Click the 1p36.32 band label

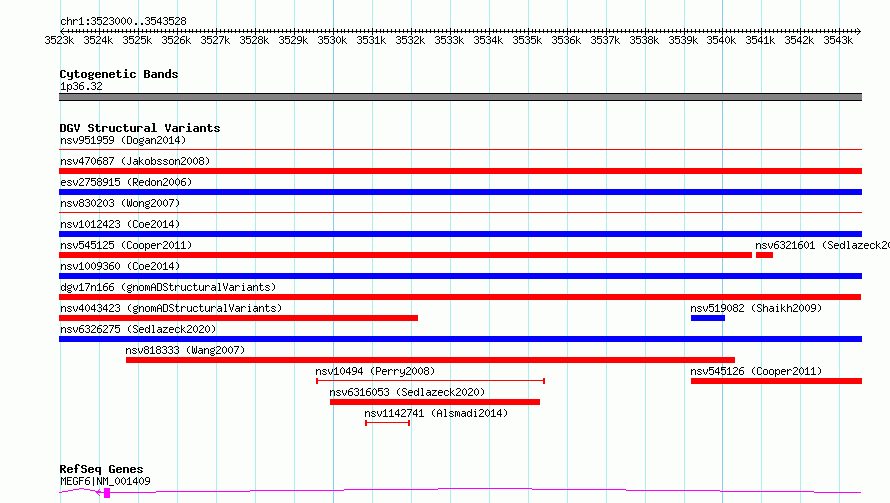tap(81, 86)
